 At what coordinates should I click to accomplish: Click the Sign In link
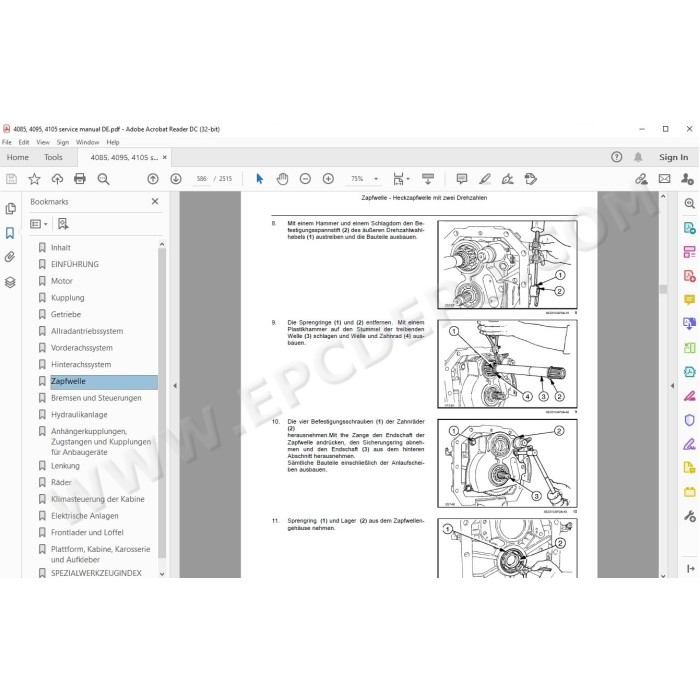673,157
